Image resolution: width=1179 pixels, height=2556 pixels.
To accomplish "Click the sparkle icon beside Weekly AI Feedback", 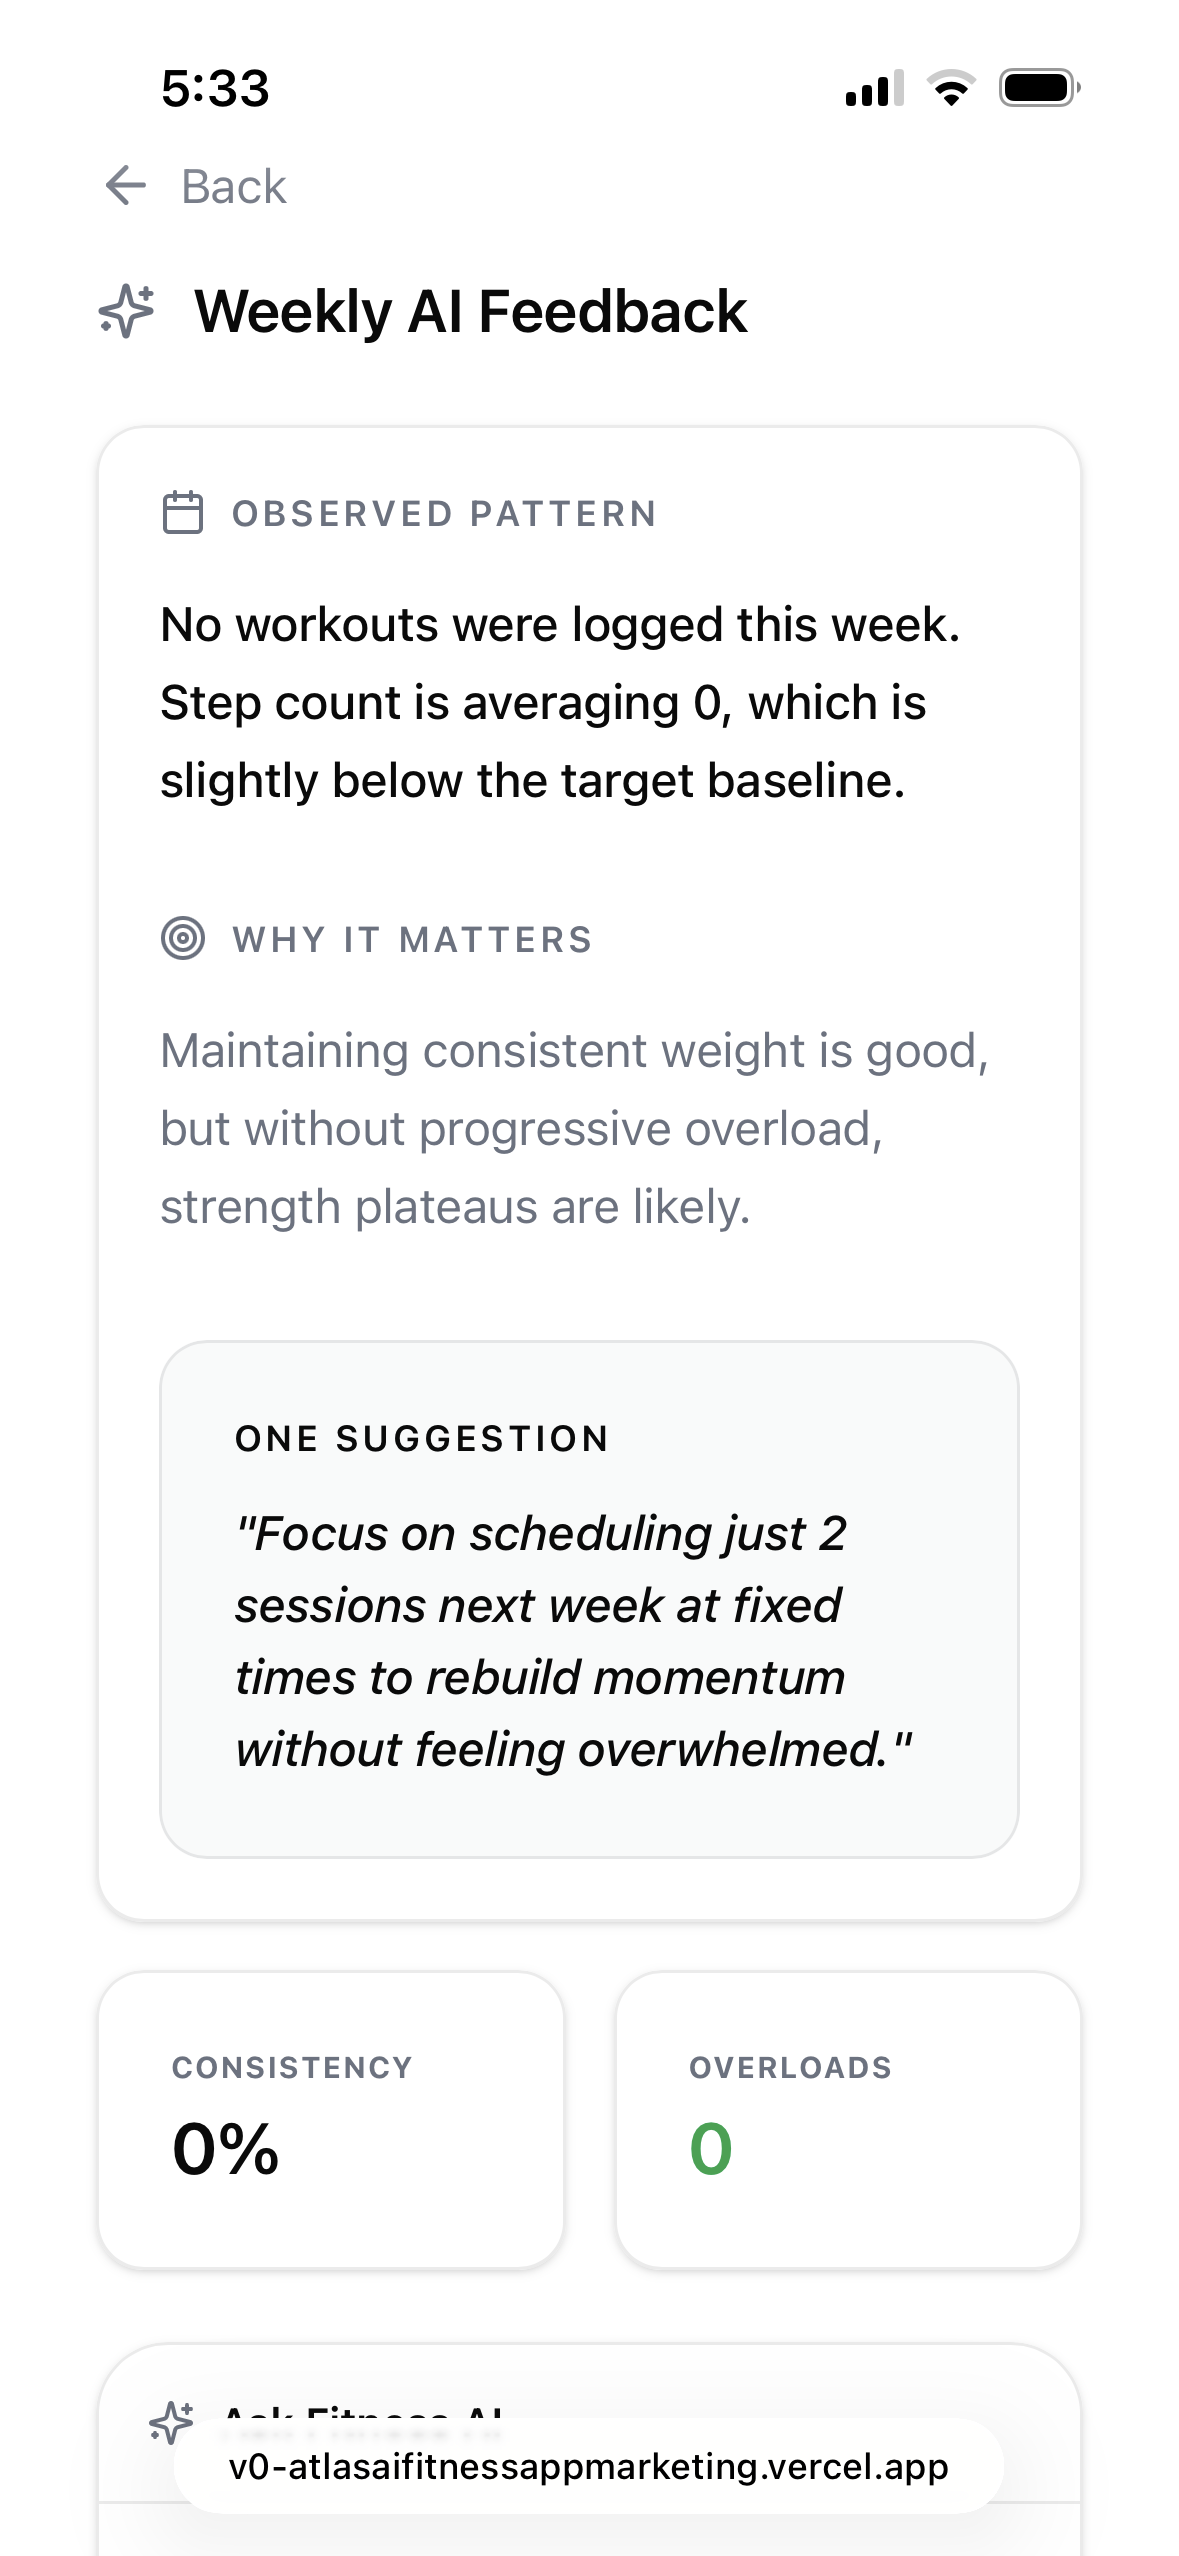I will pos(127,311).
